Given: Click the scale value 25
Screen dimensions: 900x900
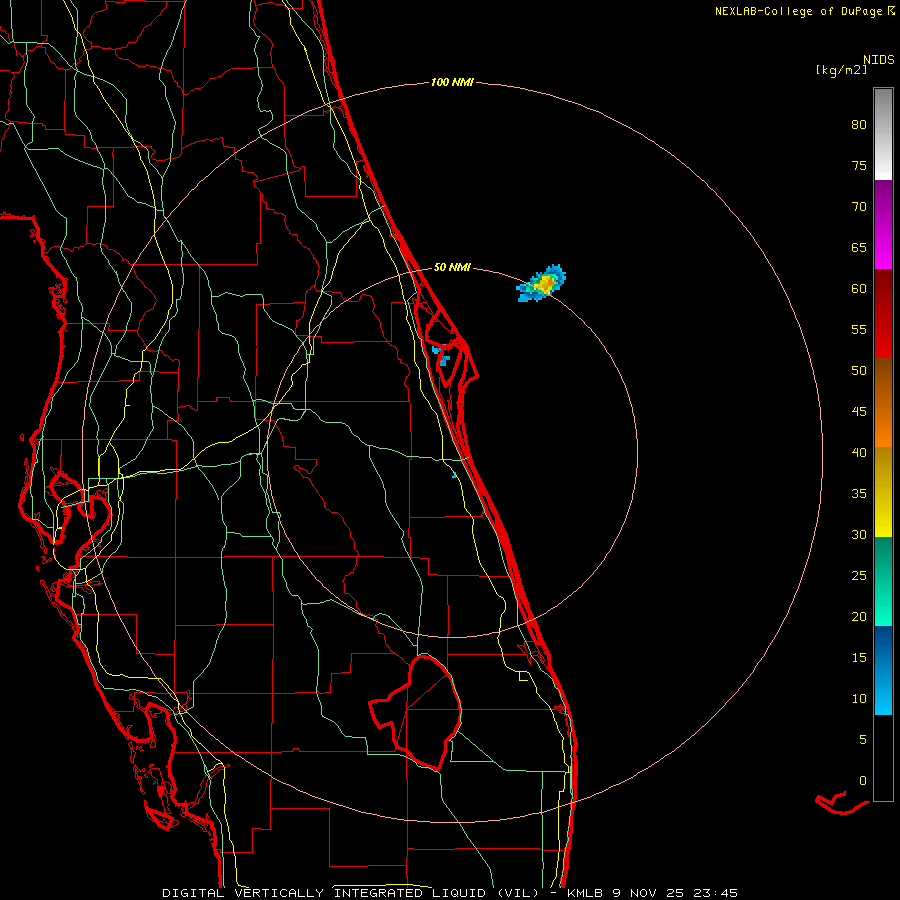Looking at the screenshot, I should (x=859, y=576).
